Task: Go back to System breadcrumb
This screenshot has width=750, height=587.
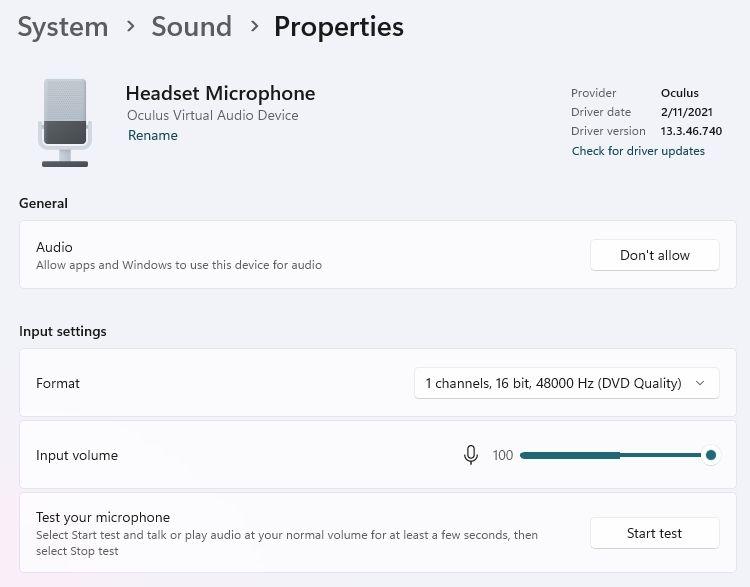Action: point(63,27)
